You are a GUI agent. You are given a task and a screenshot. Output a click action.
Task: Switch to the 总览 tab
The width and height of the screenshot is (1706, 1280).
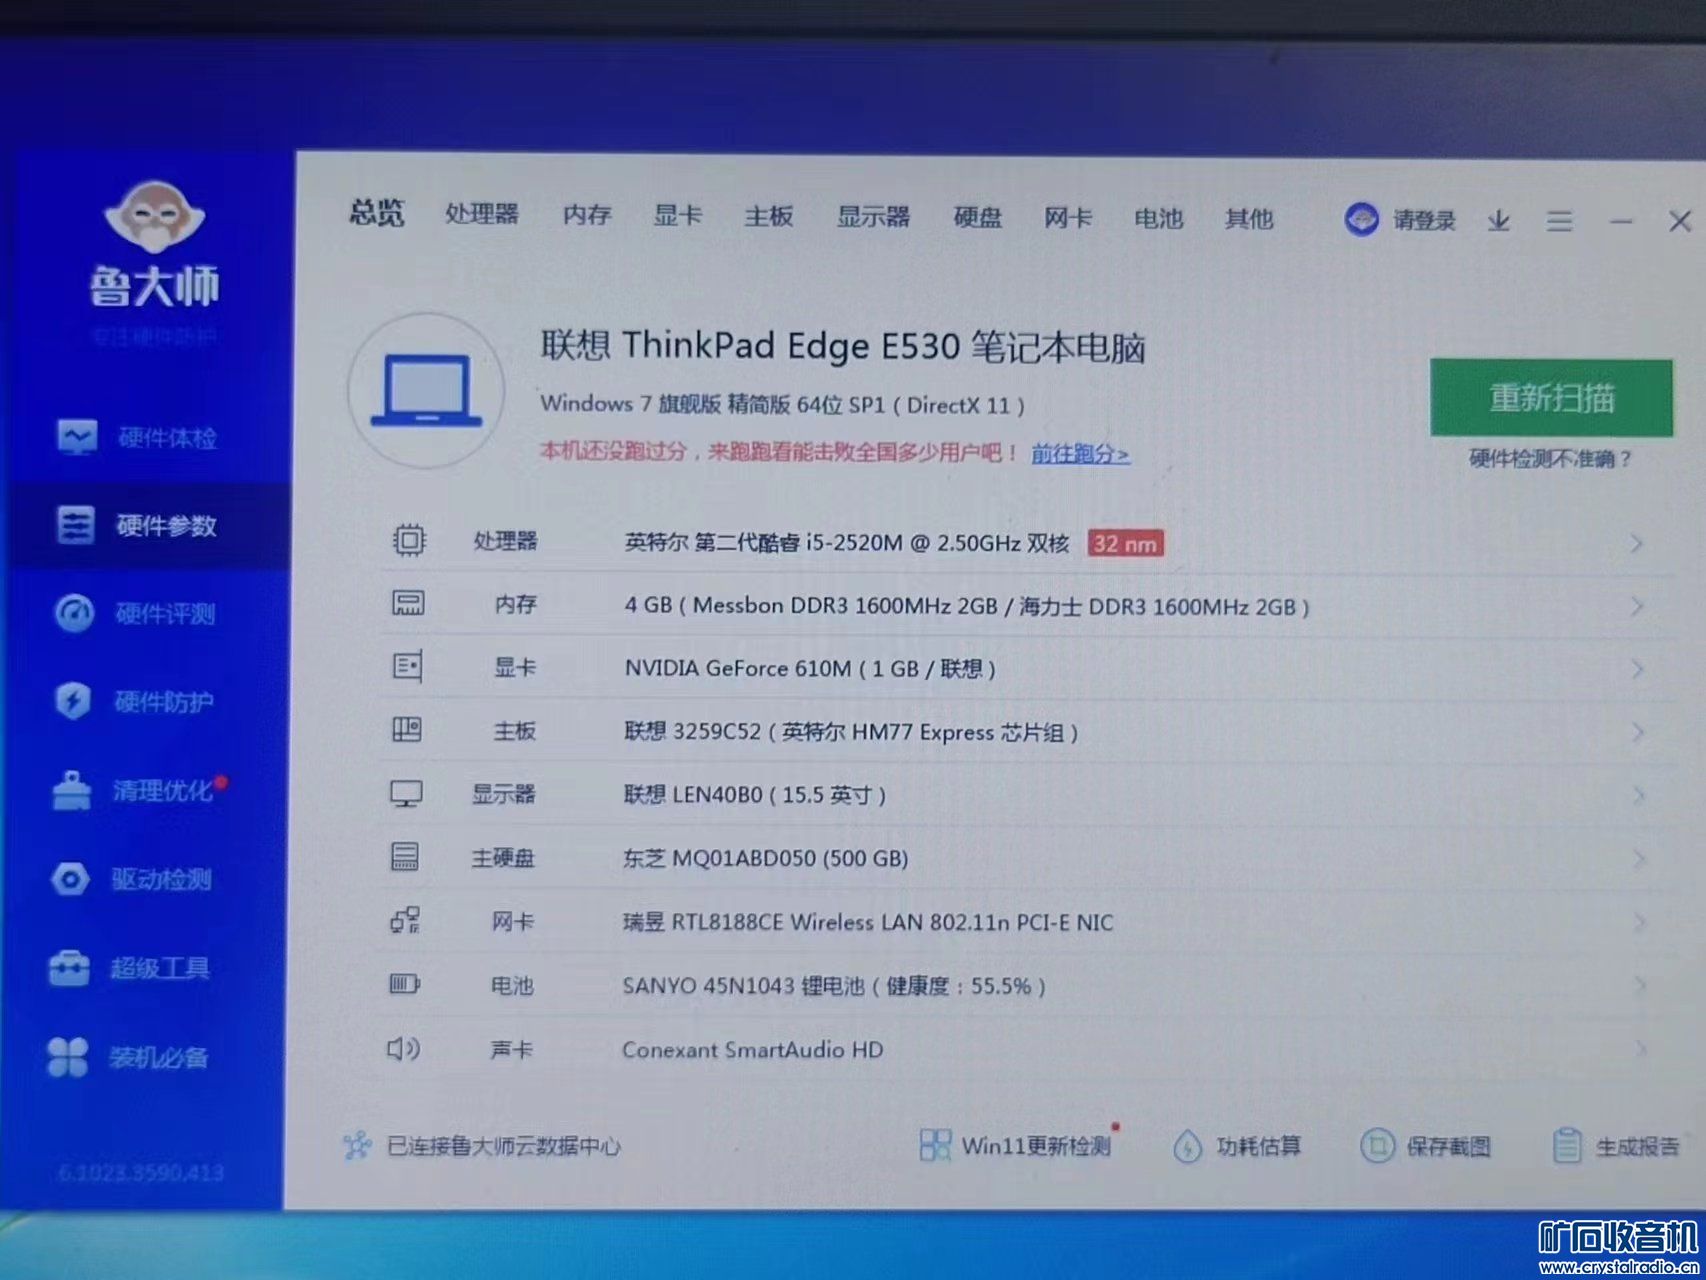[x=377, y=212]
